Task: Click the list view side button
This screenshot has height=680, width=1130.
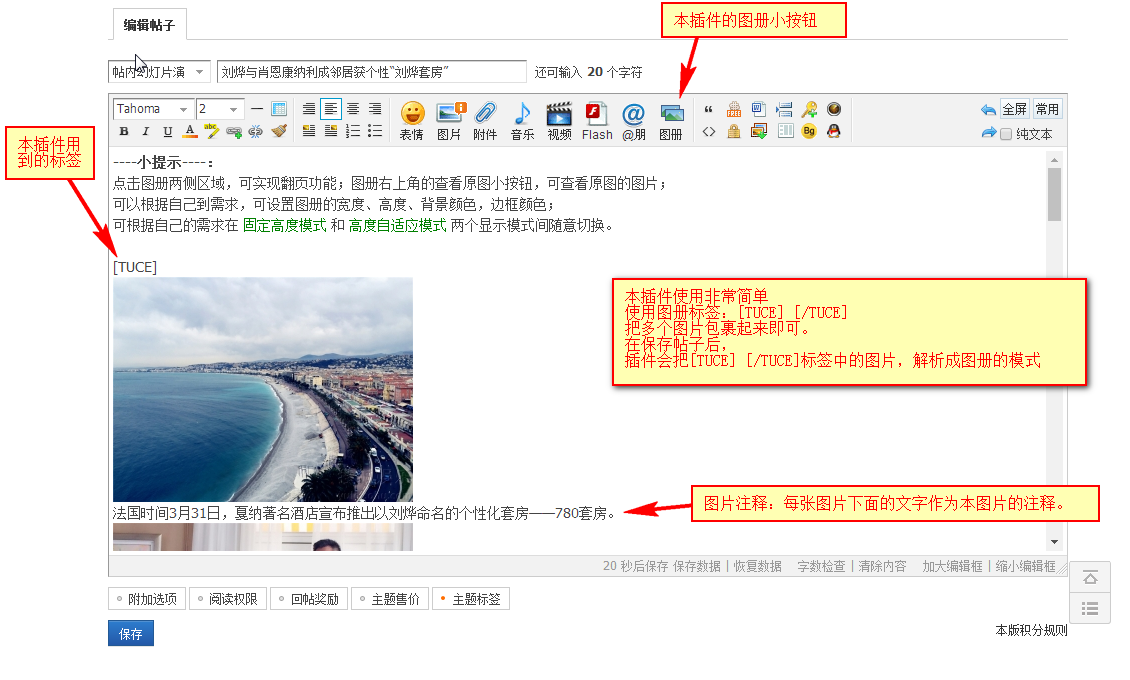Action: pyautogui.click(x=1090, y=609)
